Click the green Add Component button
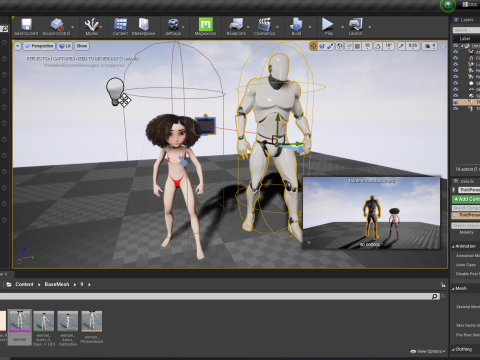Image resolution: width=480 pixels, height=360 pixels. 466,199
